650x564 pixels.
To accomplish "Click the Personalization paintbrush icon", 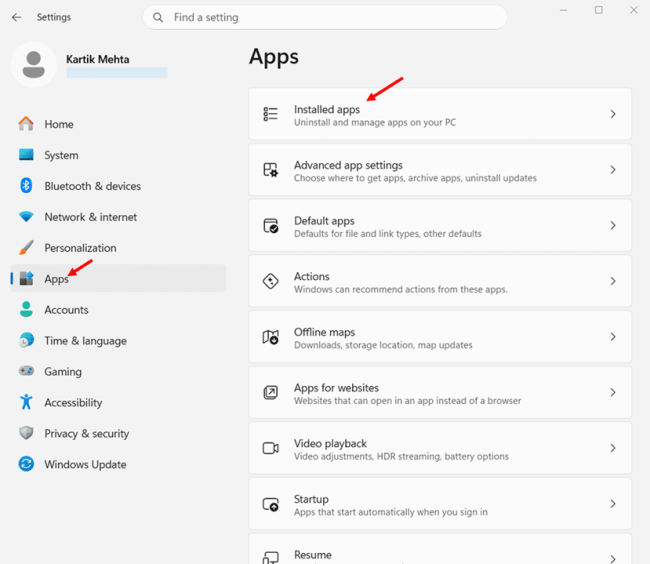I will 26,247.
